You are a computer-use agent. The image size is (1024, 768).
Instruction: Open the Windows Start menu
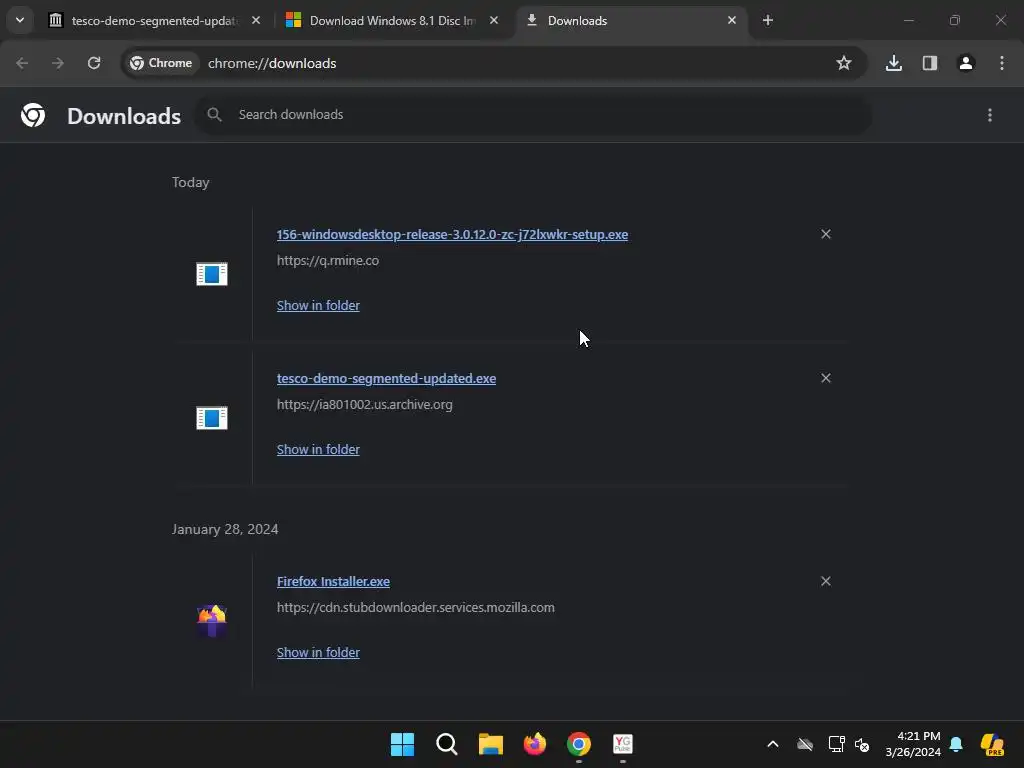coord(402,744)
